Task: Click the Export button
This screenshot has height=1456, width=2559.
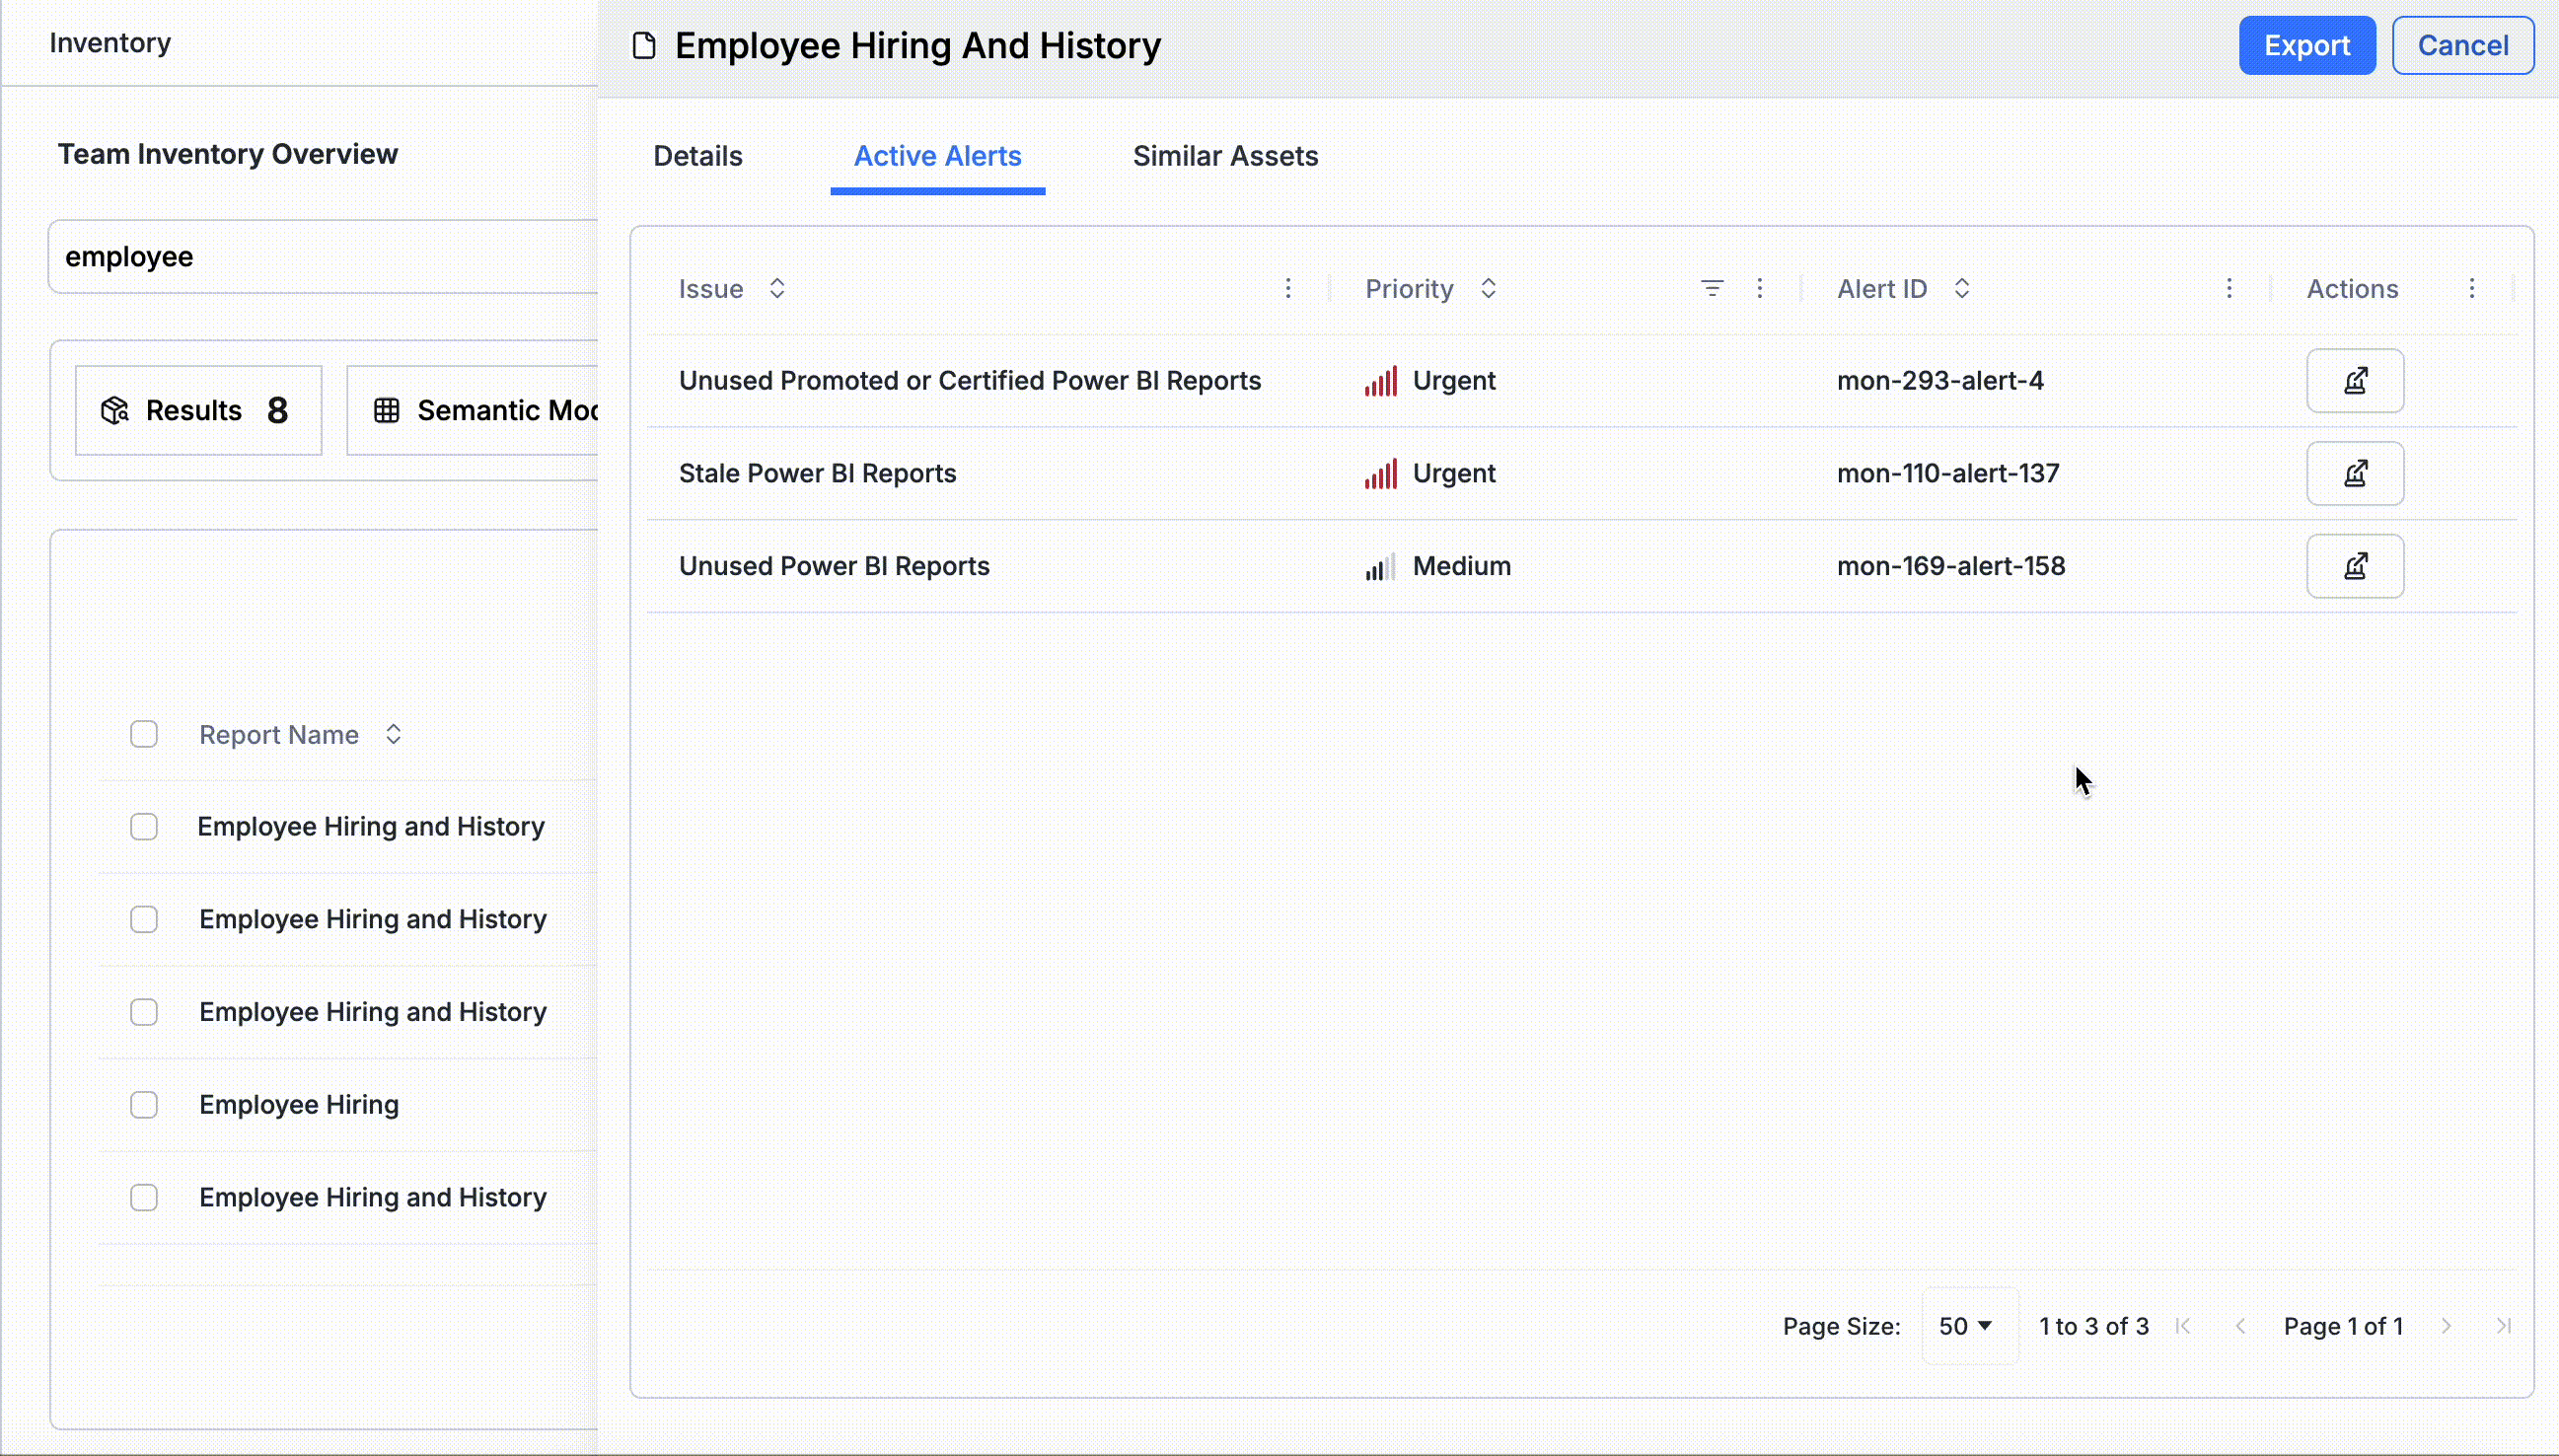Action: pos(2306,46)
